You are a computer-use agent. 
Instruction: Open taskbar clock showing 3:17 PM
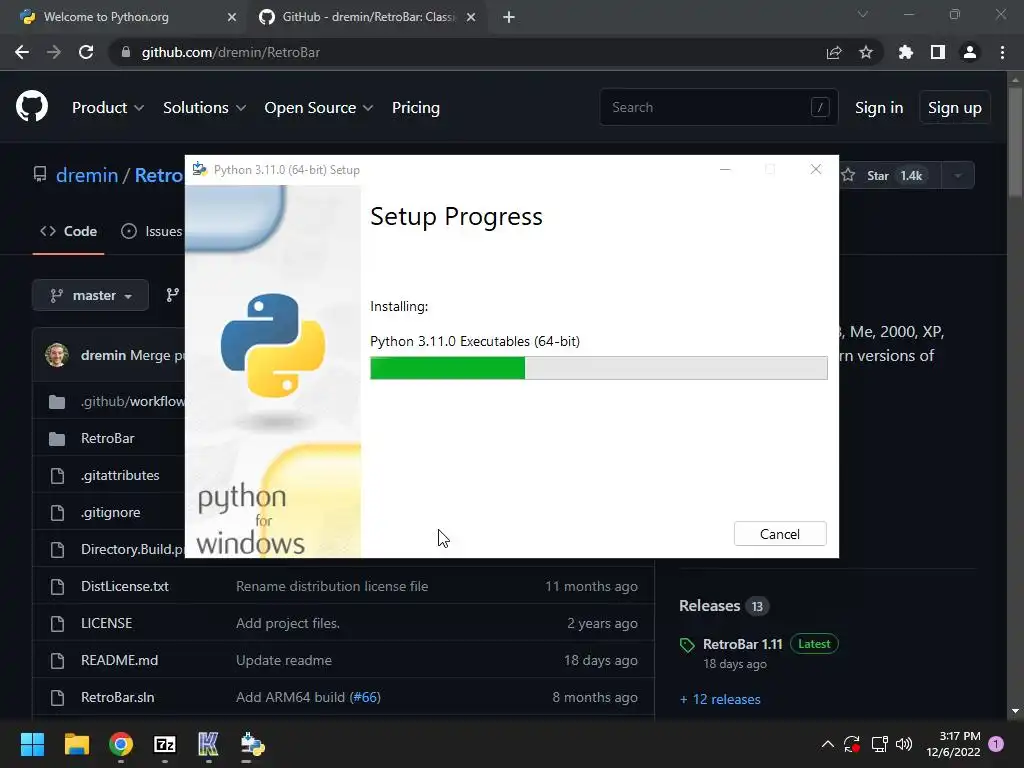[953, 744]
